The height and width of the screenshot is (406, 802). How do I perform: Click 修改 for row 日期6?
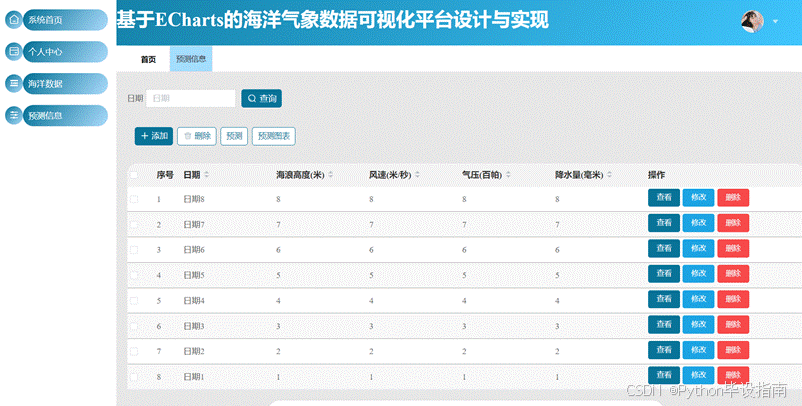[698, 249]
